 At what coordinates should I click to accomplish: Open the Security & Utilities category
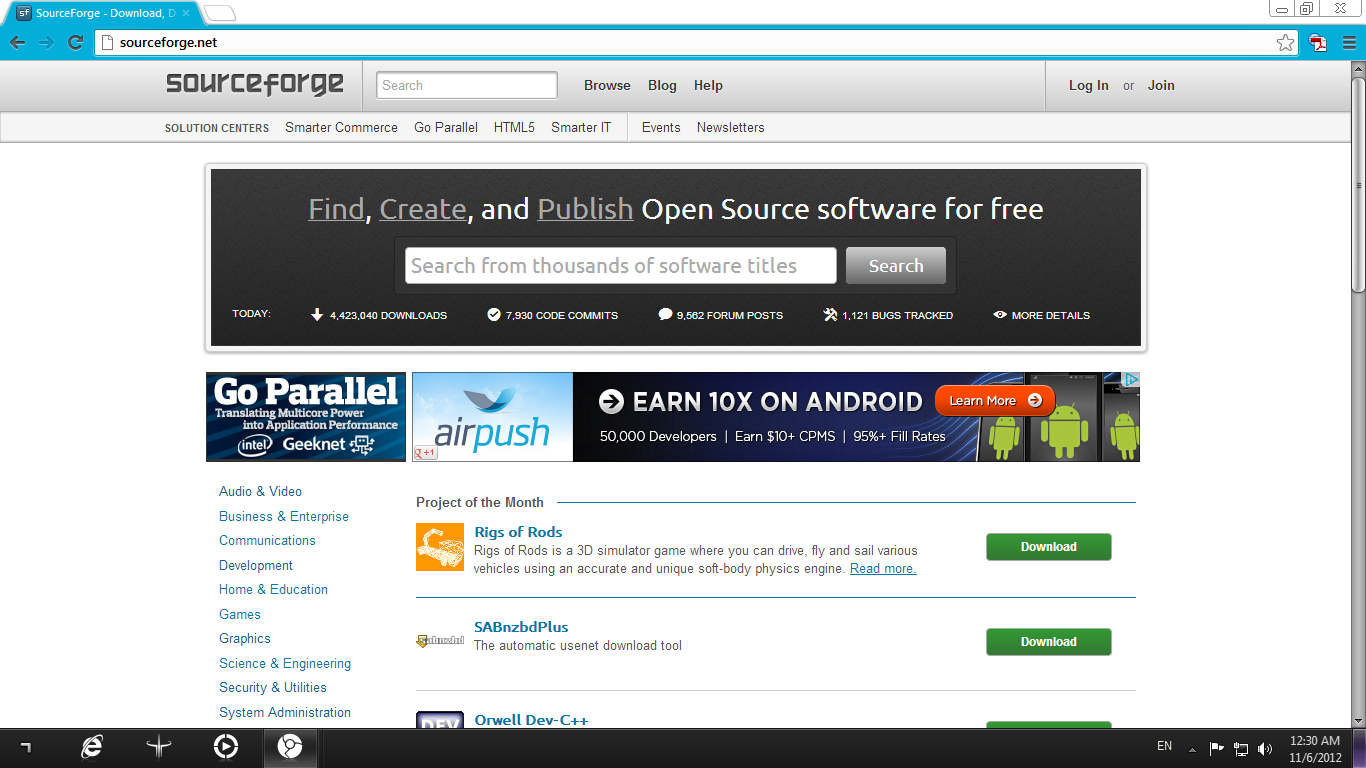pyautogui.click(x=273, y=687)
